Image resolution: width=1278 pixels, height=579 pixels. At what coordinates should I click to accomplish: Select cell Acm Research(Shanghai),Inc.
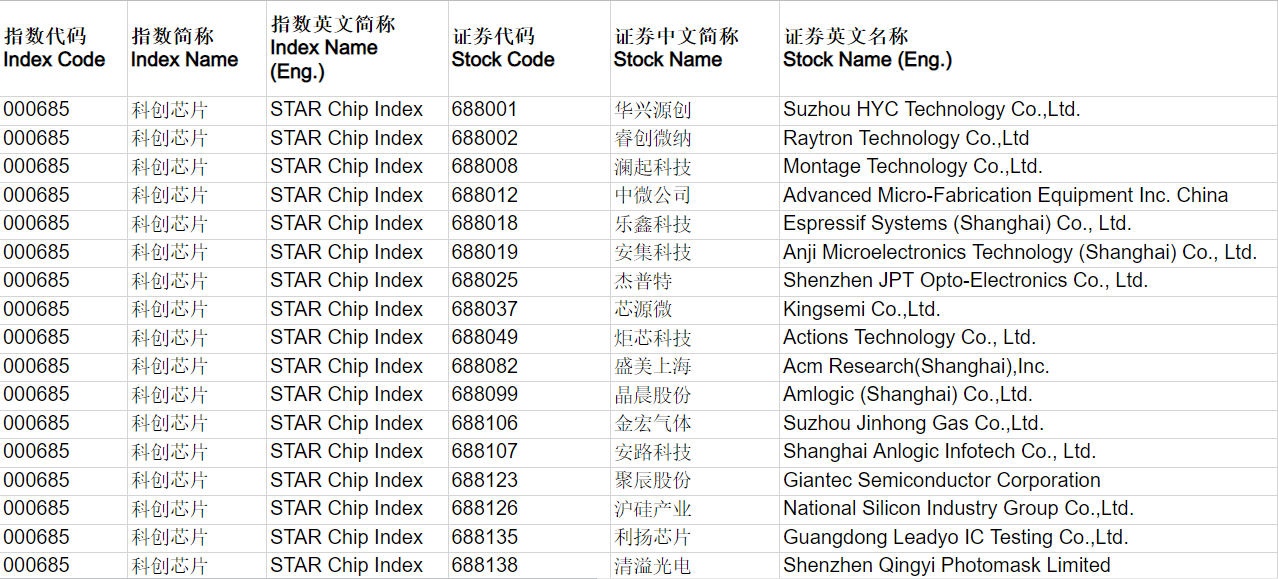pos(1029,366)
